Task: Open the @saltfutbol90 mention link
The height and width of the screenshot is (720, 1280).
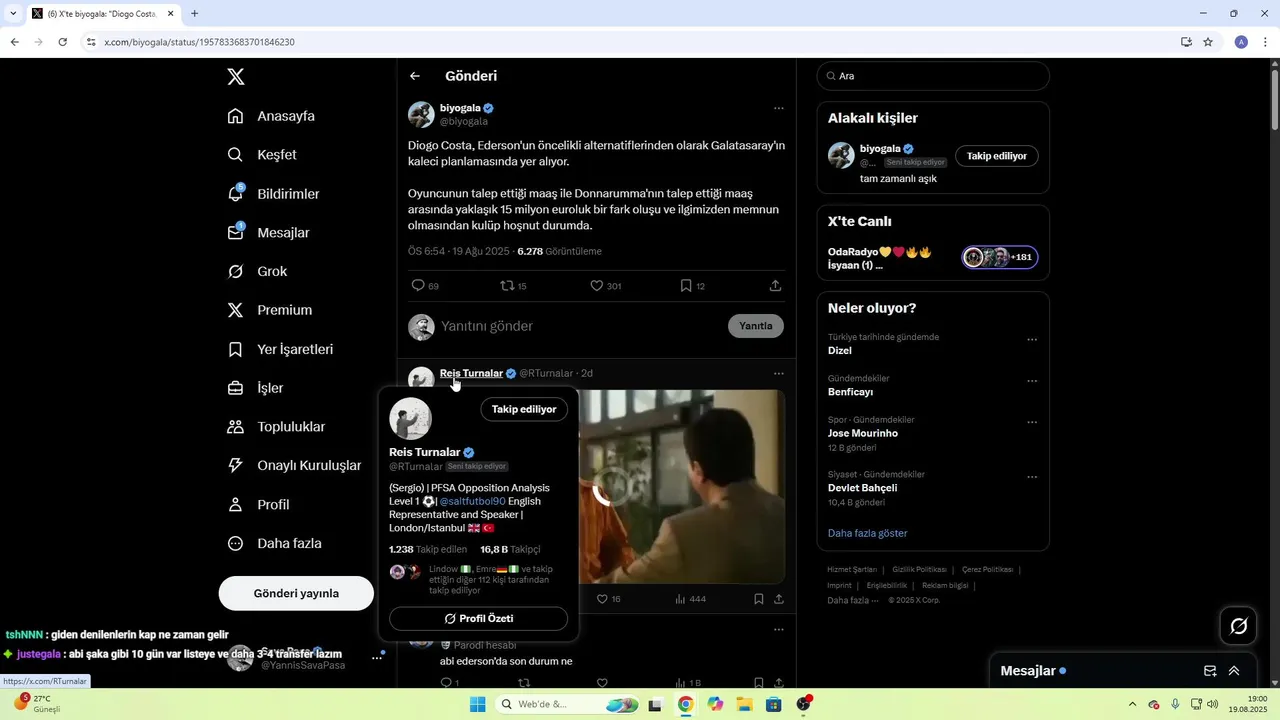Action: 472,501
